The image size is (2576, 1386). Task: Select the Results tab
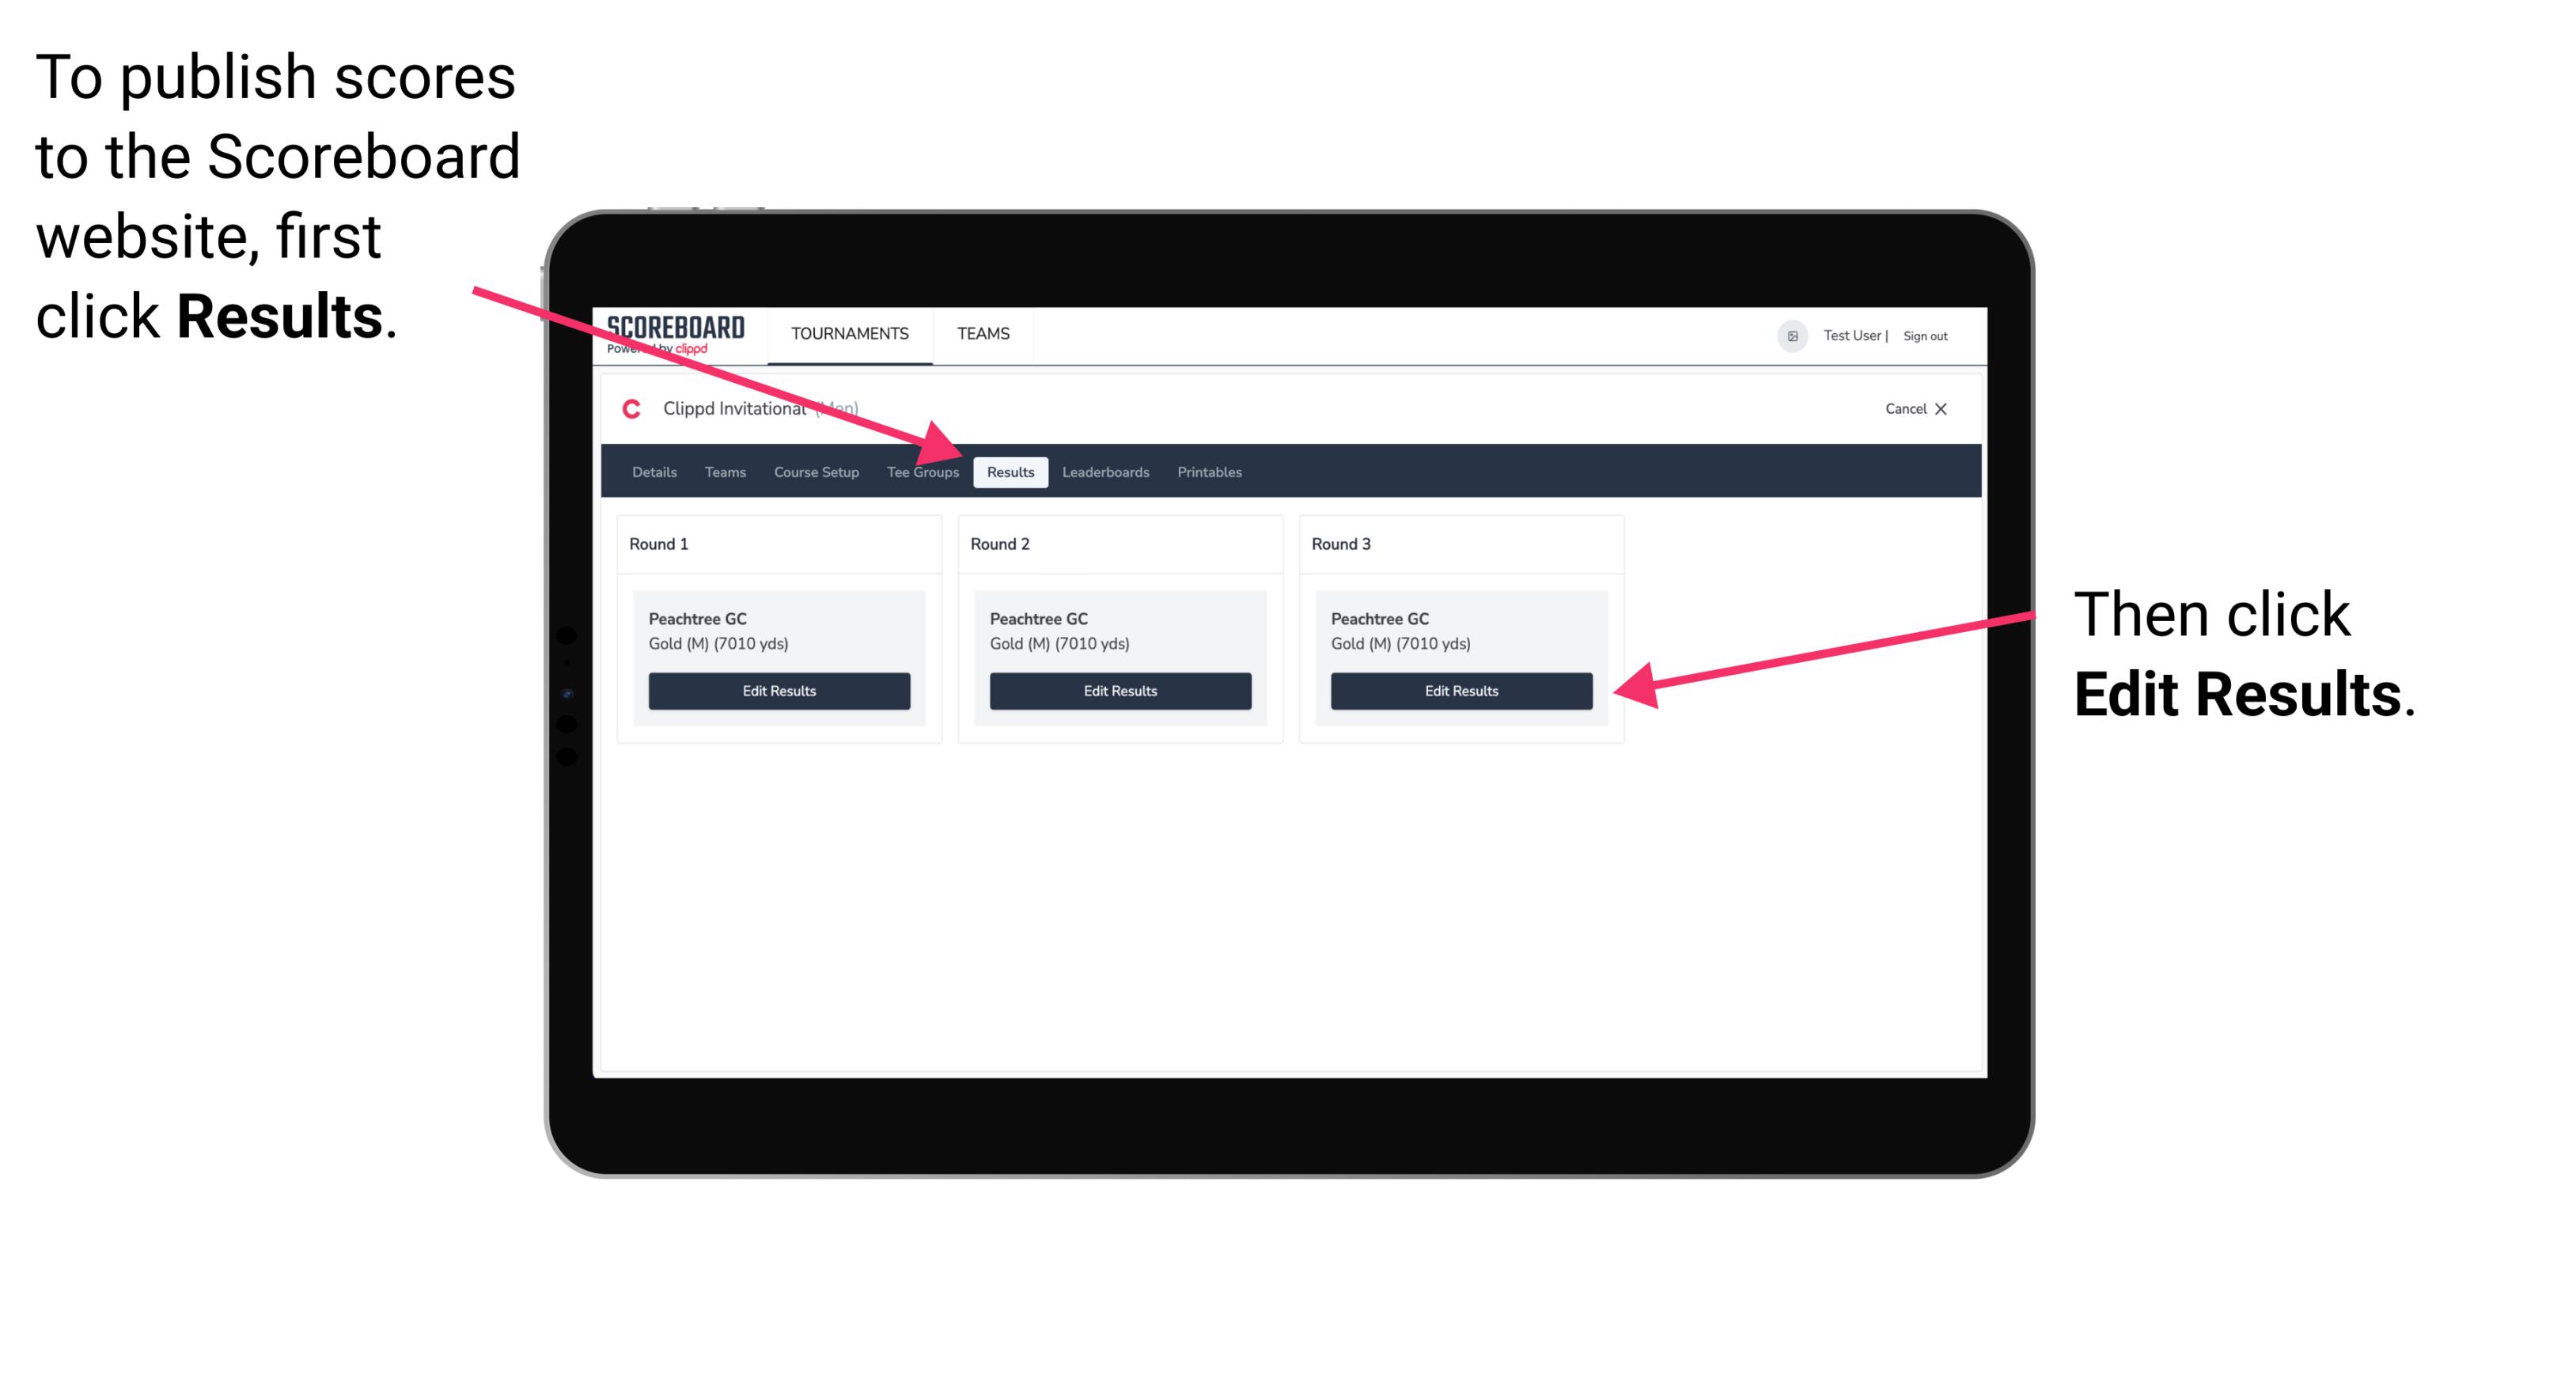pos(1009,471)
